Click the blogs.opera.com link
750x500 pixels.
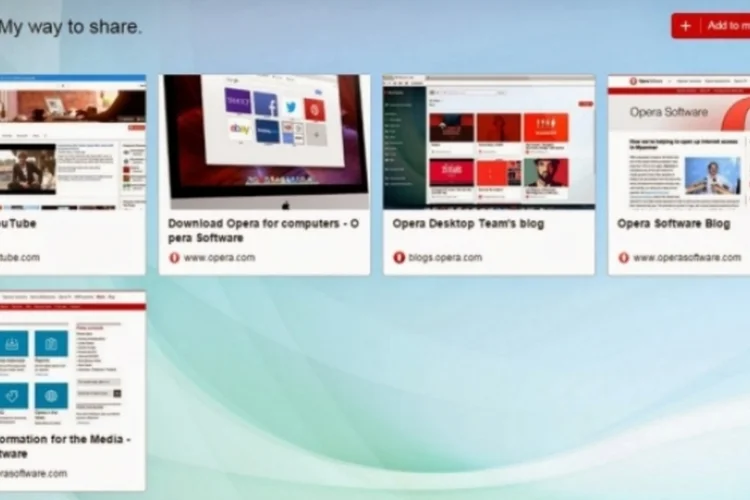point(445,257)
